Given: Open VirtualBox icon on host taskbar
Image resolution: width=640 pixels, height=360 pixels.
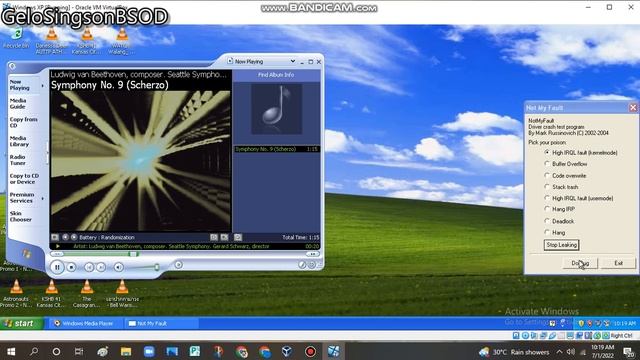Looking at the screenshot, I should [287, 351].
